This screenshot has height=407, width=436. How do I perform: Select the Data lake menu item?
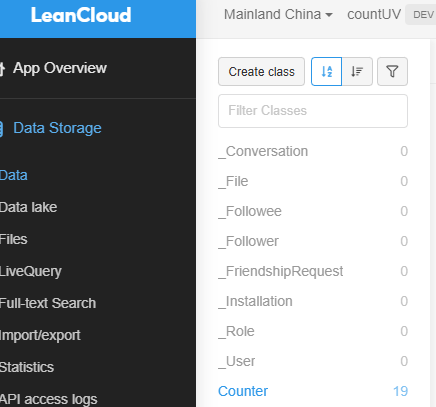(28, 207)
